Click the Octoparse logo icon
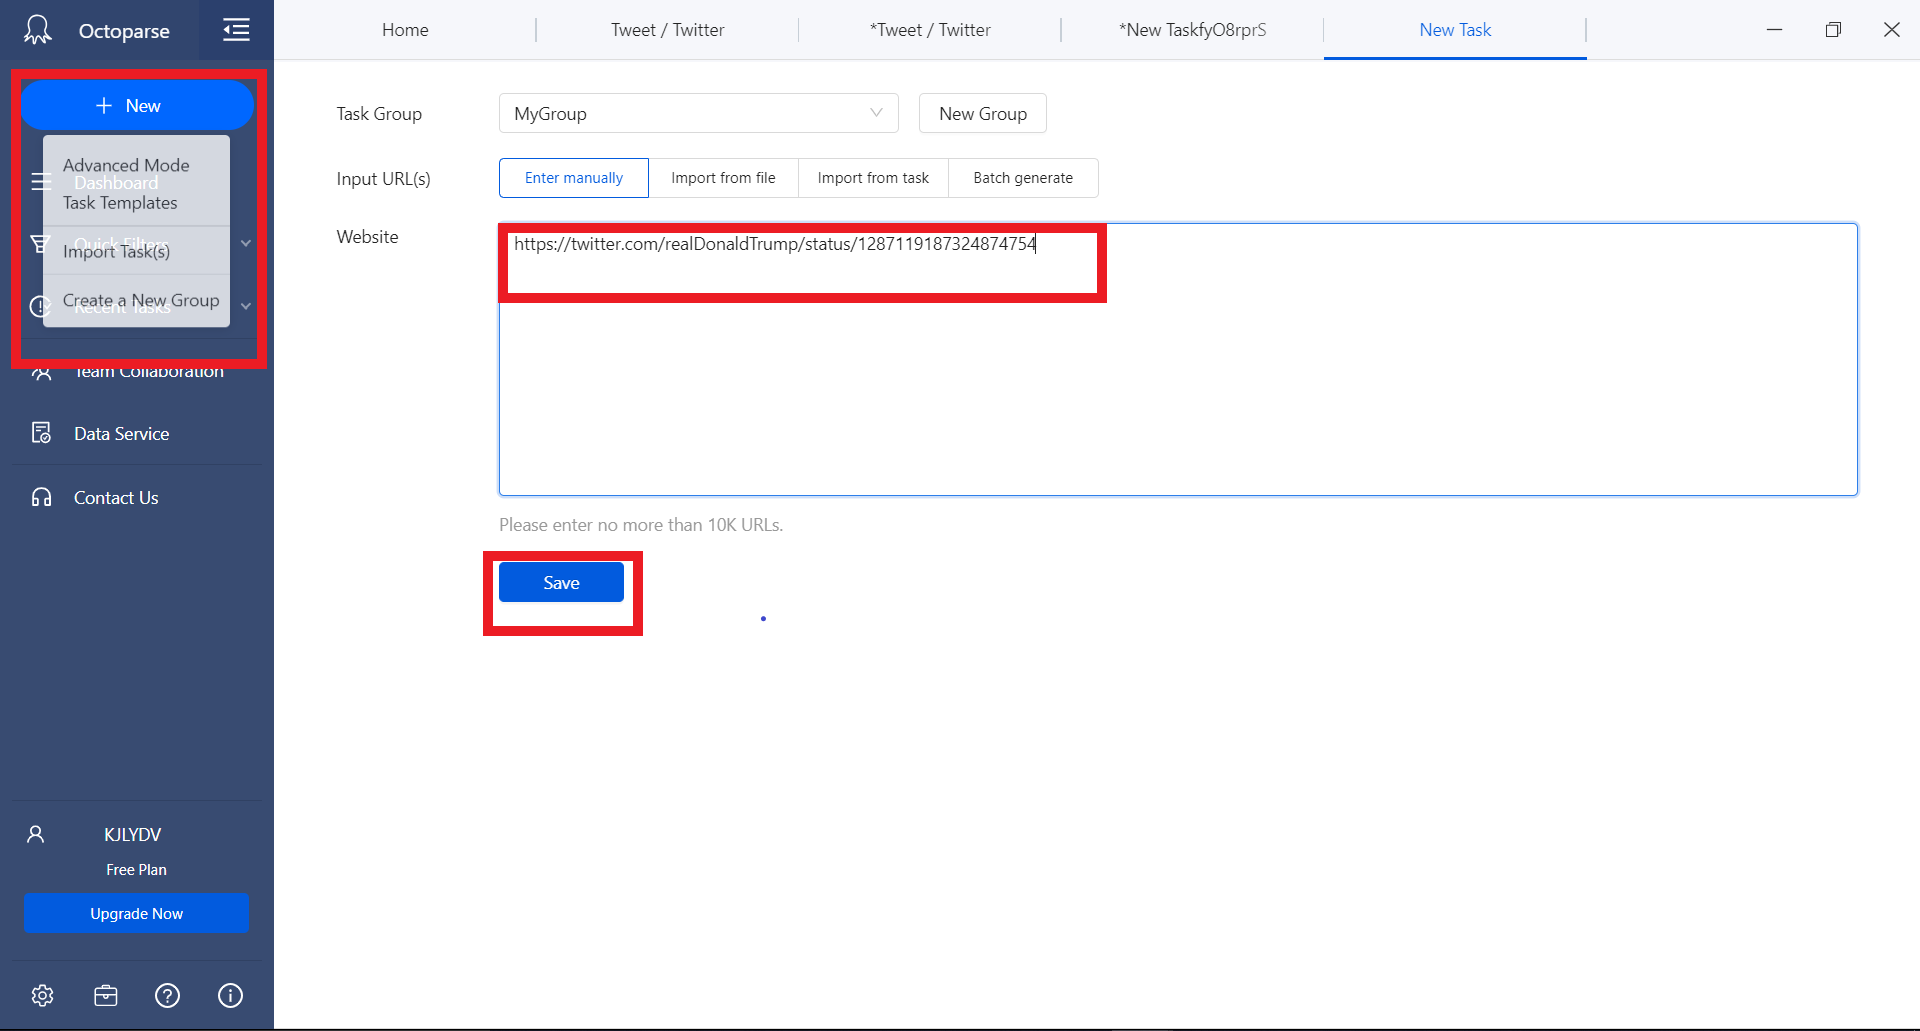 pos(38,29)
